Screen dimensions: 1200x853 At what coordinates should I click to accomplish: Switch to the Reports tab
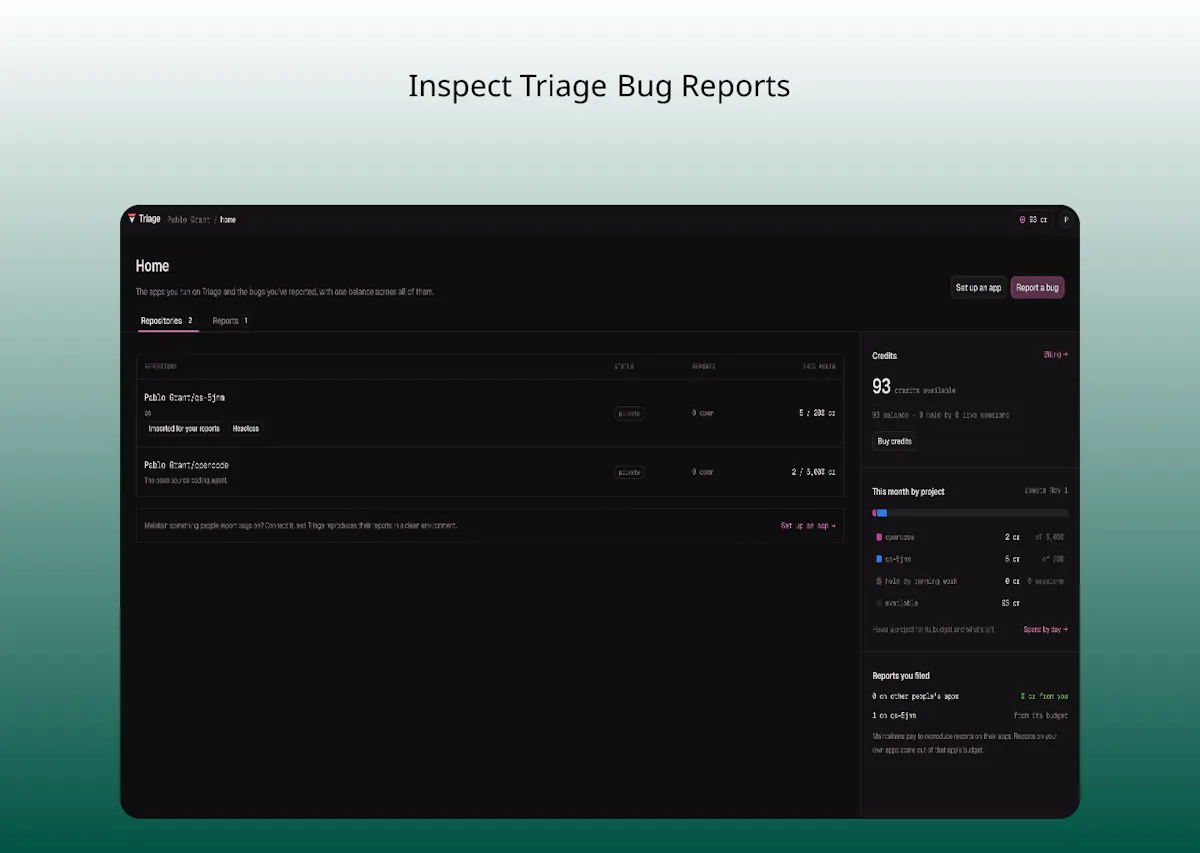pyautogui.click(x=230, y=321)
